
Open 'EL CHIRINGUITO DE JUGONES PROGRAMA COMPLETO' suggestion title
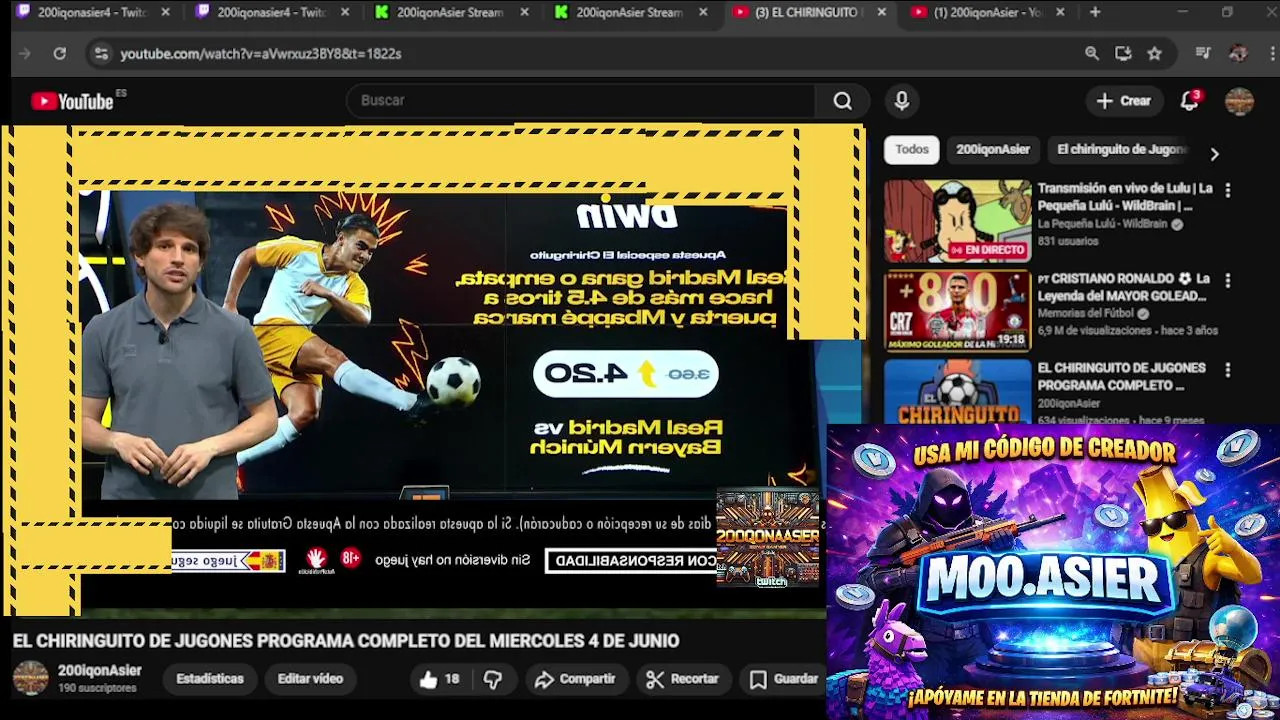1121,376
